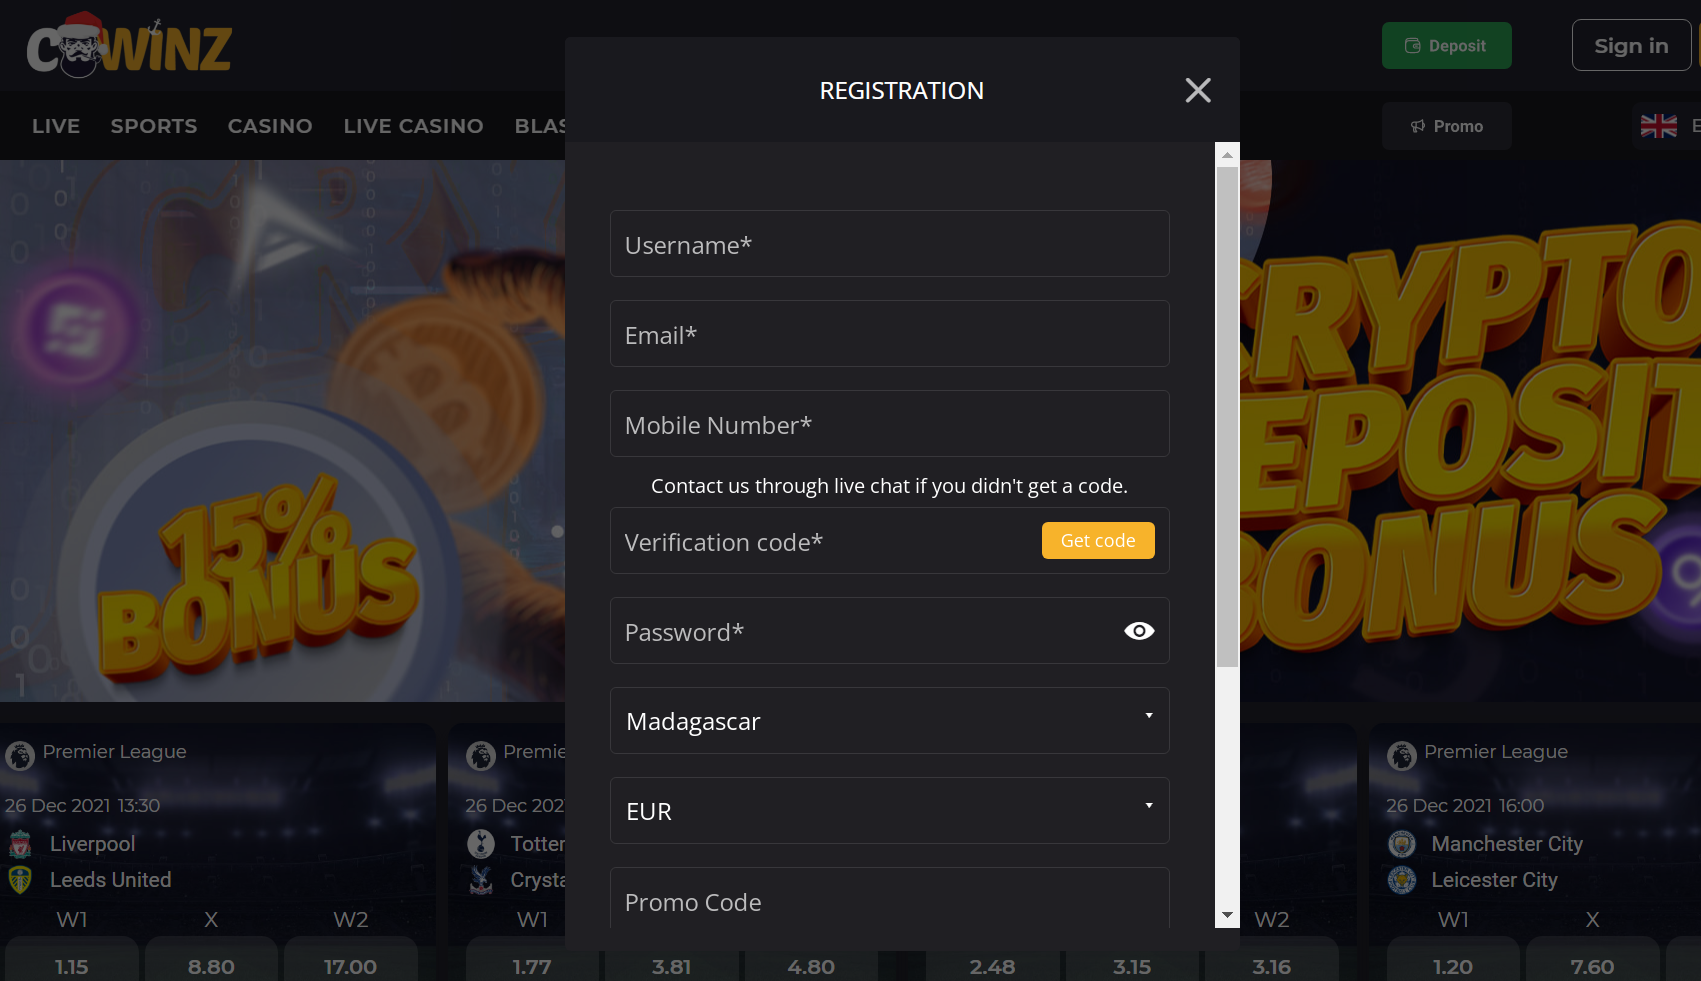The image size is (1701, 981).
Task: Click the Manchester City crest icon
Action: pyautogui.click(x=1402, y=845)
